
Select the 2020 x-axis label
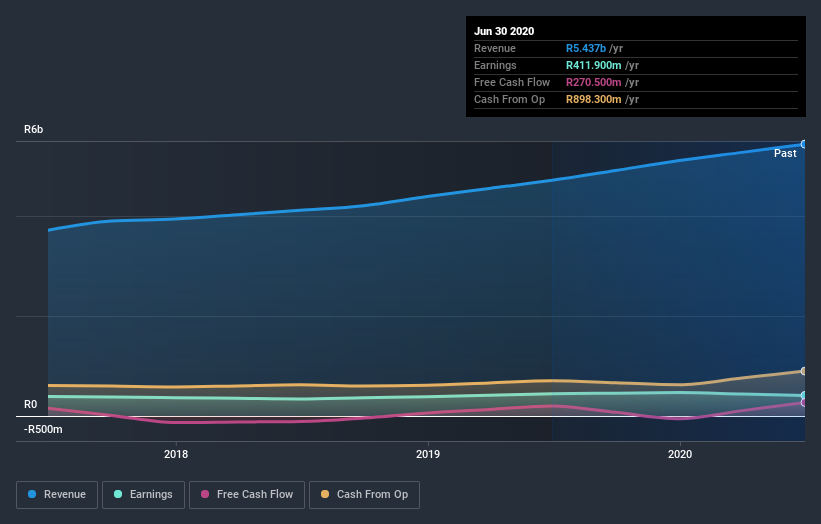[680, 454]
